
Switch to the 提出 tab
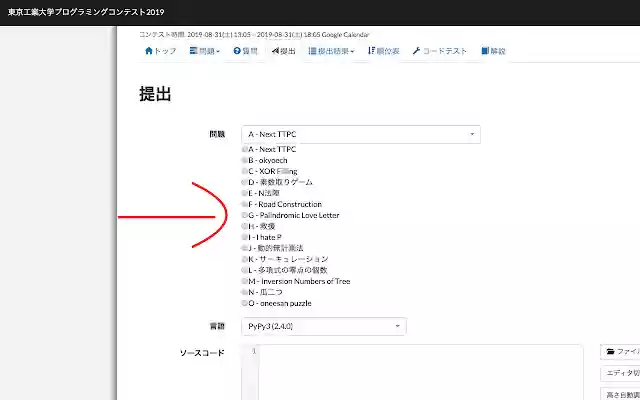[x=284, y=51]
